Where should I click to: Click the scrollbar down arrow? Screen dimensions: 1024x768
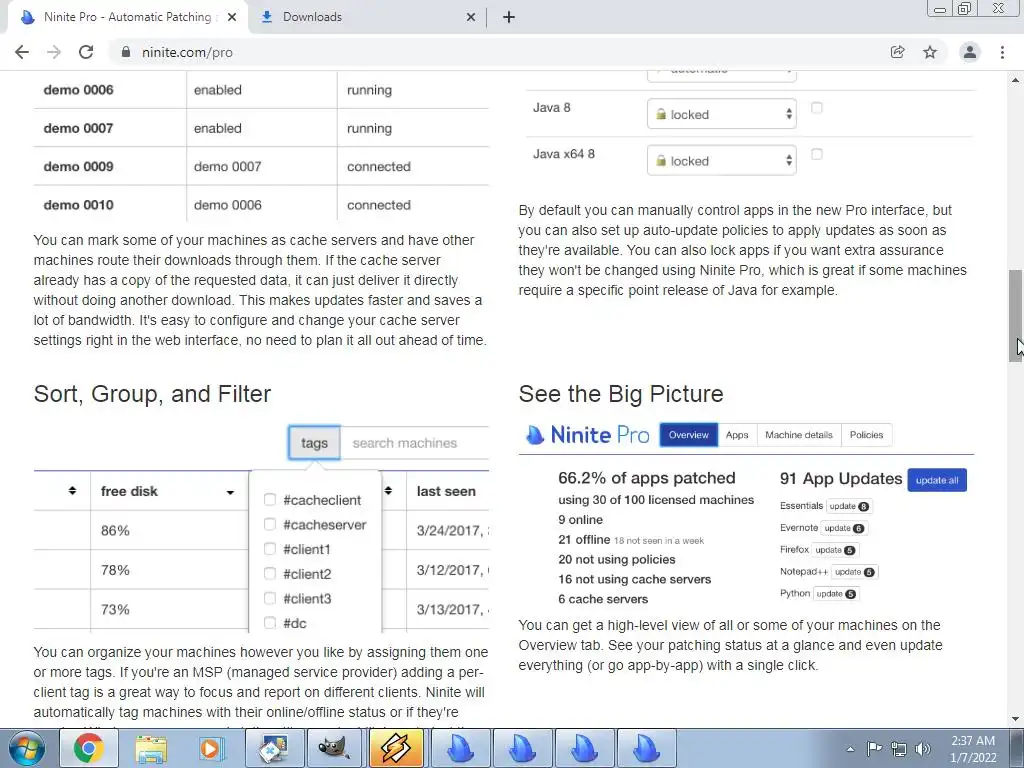(1016, 718)
